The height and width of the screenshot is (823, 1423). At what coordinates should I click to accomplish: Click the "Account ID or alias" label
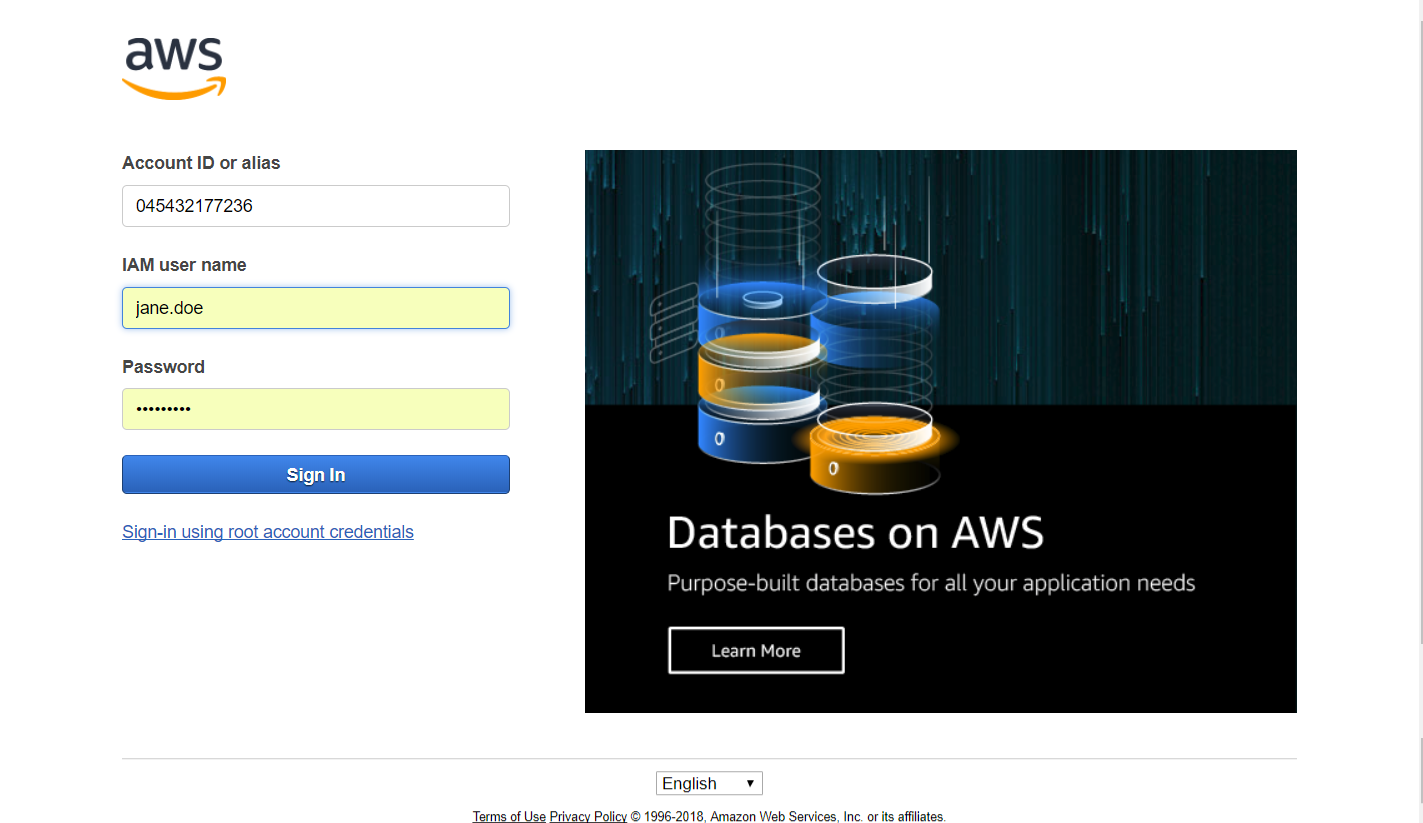pos(201,163)
